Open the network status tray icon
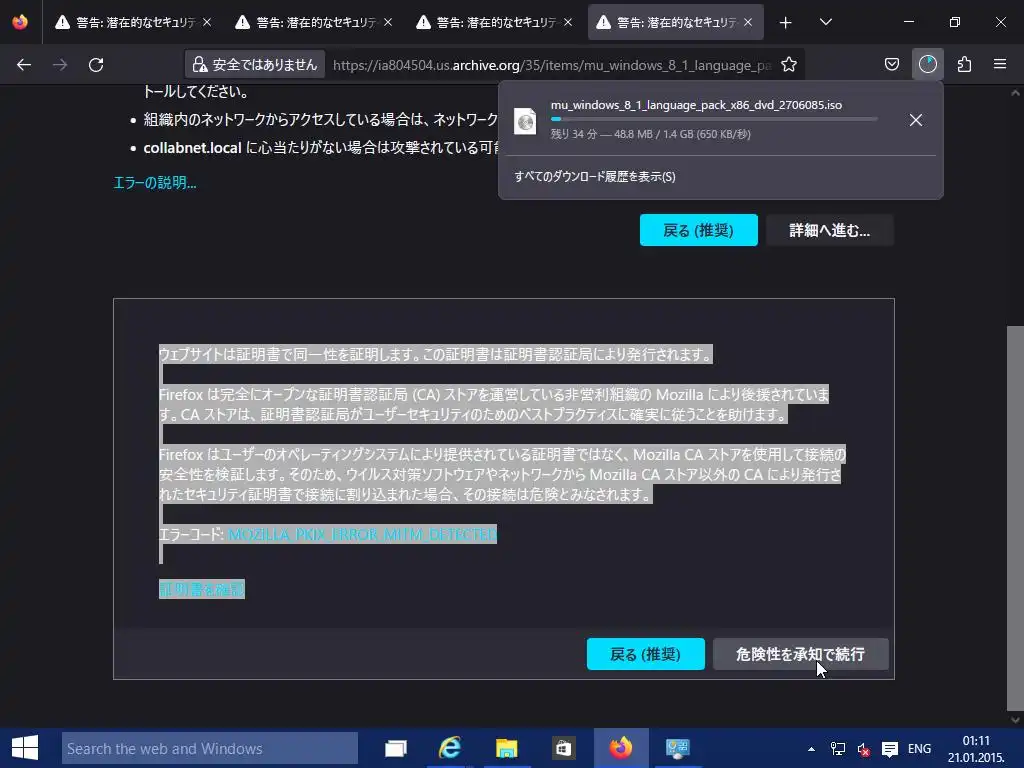This screenshot has width=1024, height=768. coord(837,749)
